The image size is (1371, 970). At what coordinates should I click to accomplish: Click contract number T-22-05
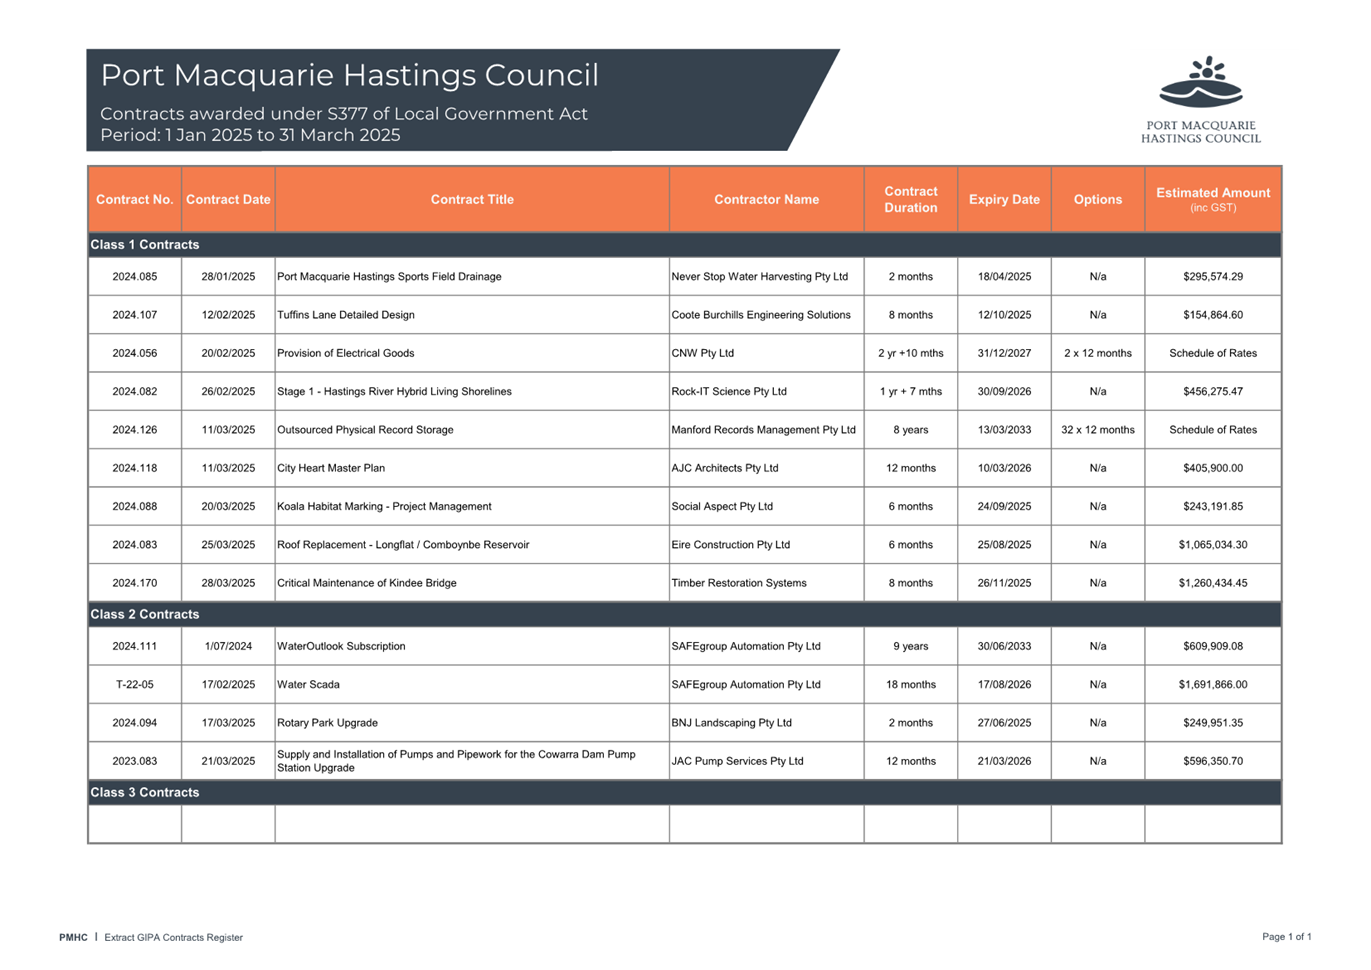(x=135, y=685)
